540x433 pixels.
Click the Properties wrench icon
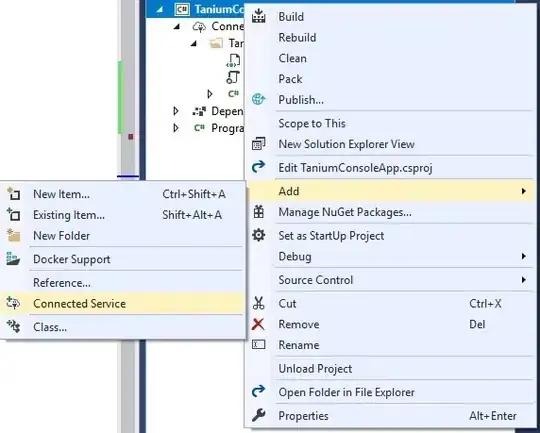point(258,415)
